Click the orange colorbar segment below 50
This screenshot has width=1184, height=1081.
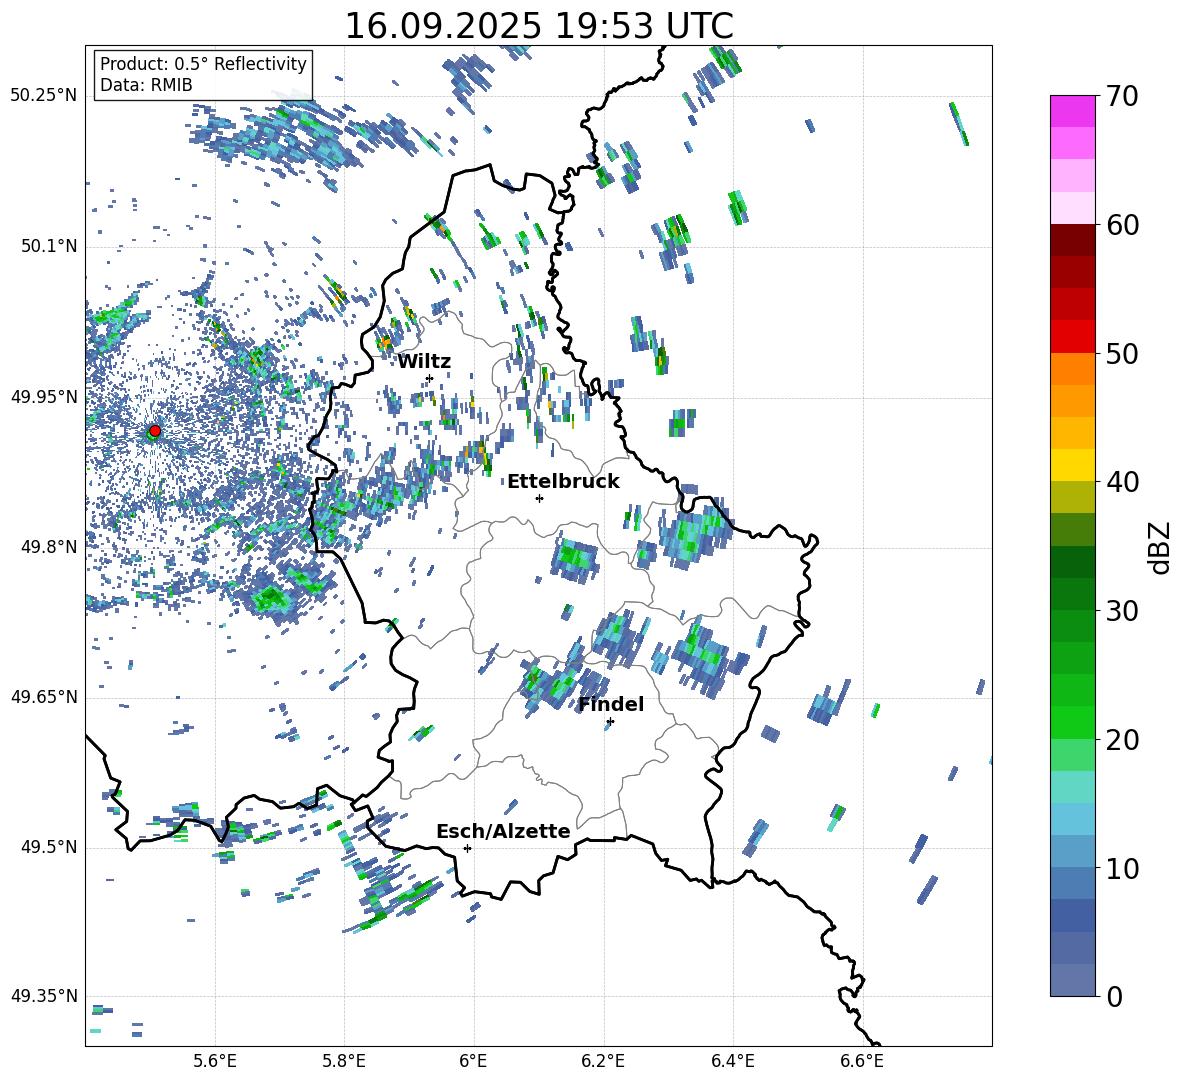click(x=1072, y=369)
